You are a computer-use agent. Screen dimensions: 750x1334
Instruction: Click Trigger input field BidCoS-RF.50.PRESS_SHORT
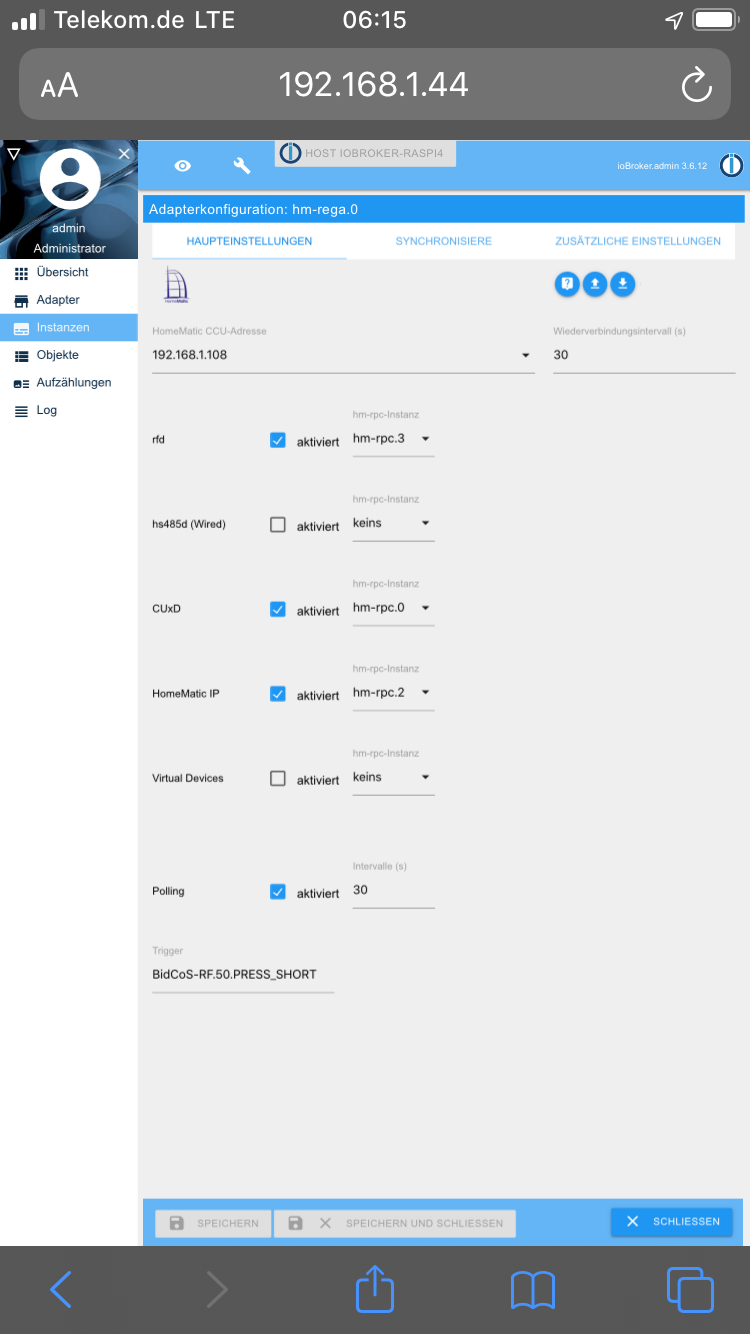243,974
